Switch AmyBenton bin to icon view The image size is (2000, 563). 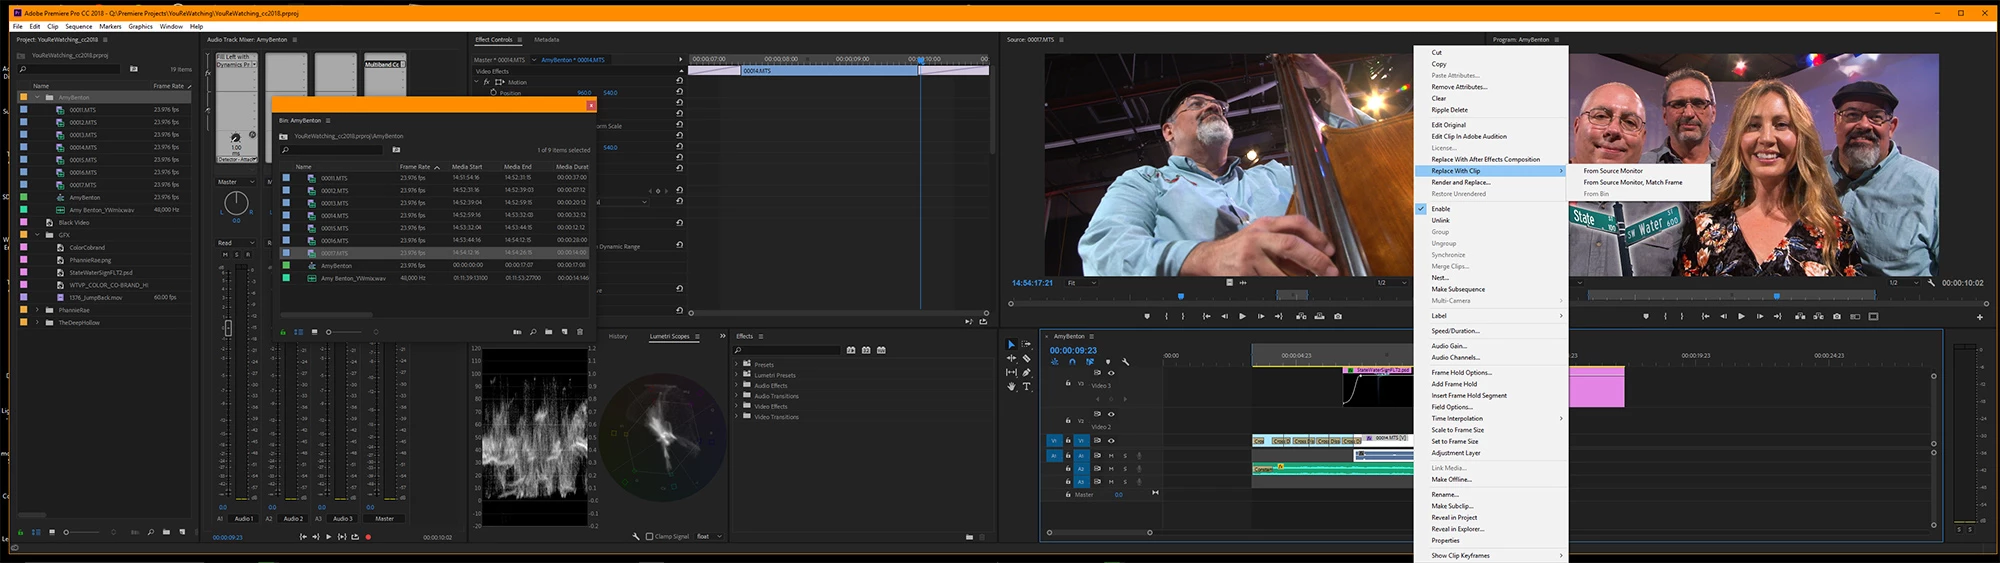314,332
